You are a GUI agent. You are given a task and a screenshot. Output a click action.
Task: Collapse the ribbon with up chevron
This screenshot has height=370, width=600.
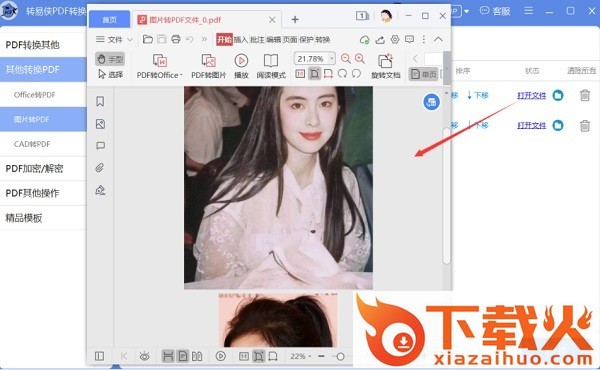(x=439, y=39)
